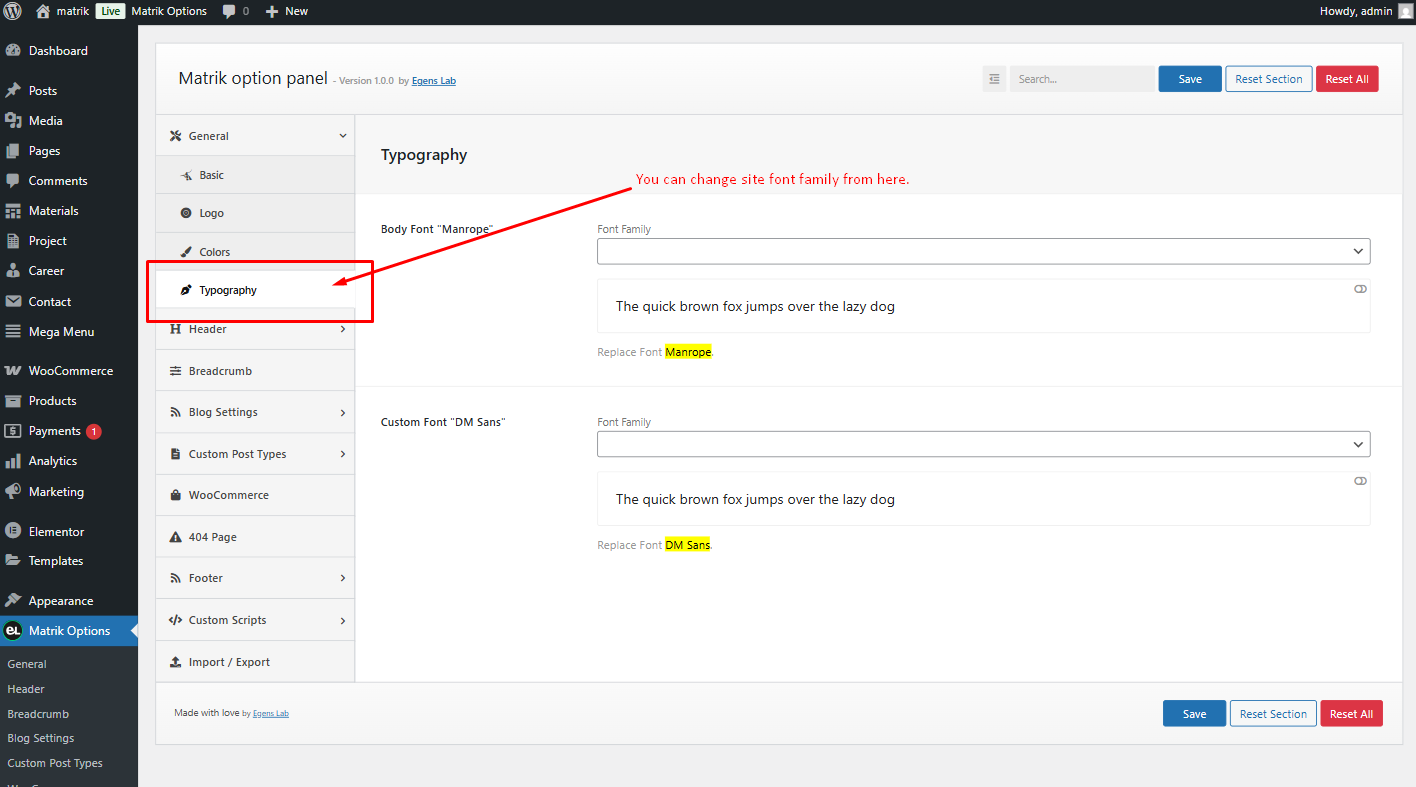Open the WooCommerce sidebar icon
Screen dimensions: 1416x787
pyautogui.click(x=13, y=370)
